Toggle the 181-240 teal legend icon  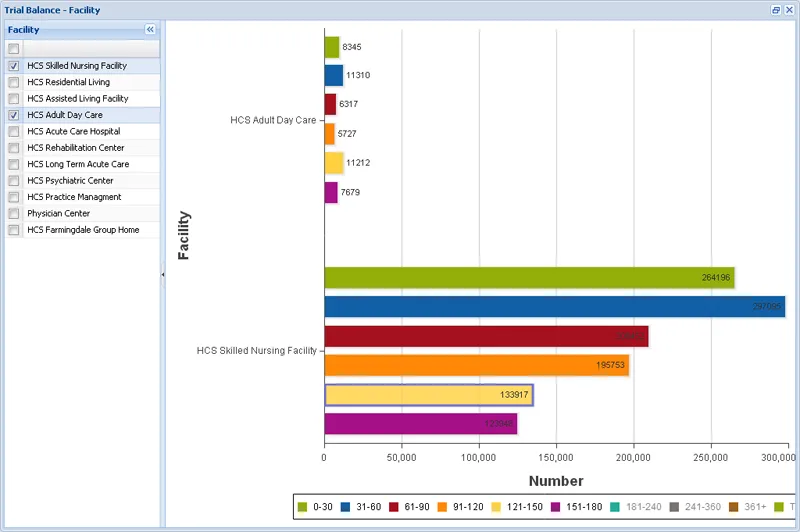click(x=615, y=507)
